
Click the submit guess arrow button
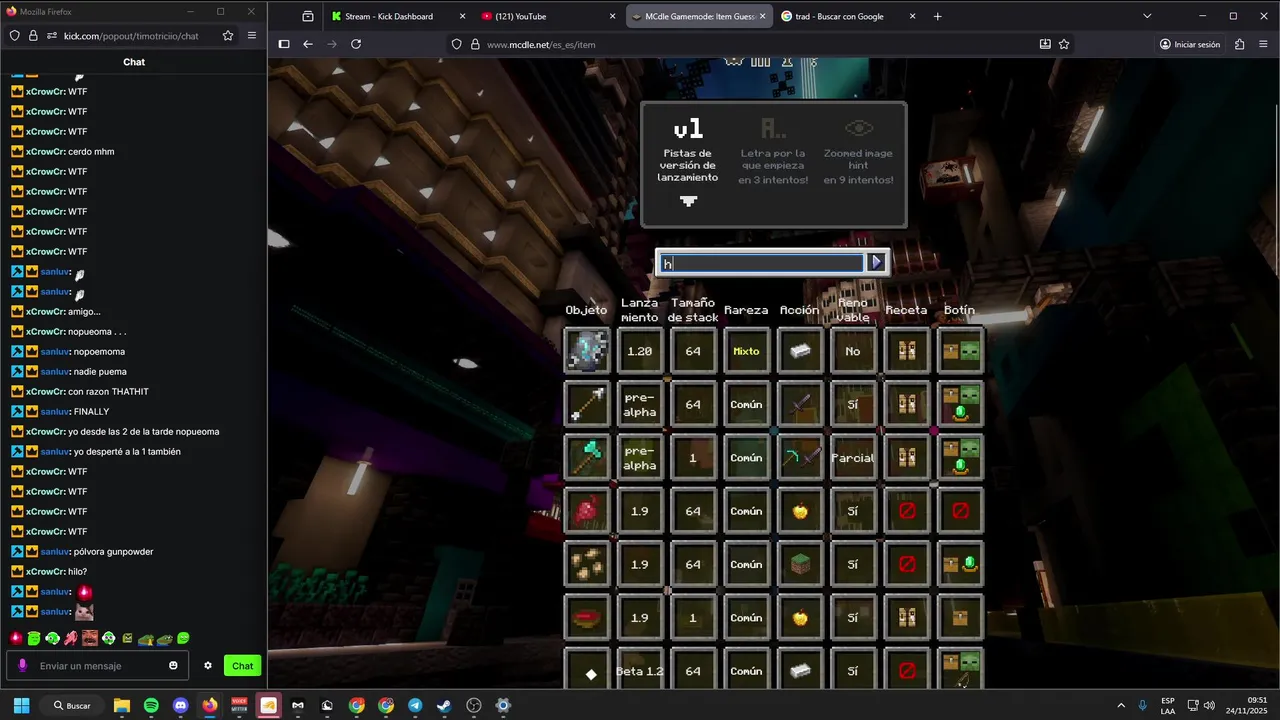coord(877,262)
